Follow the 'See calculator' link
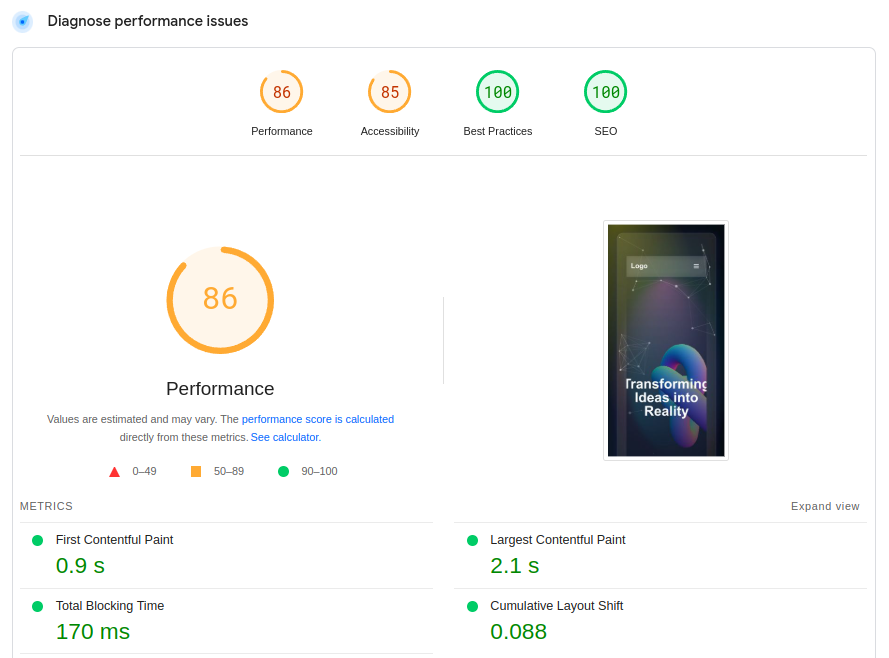This screenshot has width=889, height=658. pos(285,438)
